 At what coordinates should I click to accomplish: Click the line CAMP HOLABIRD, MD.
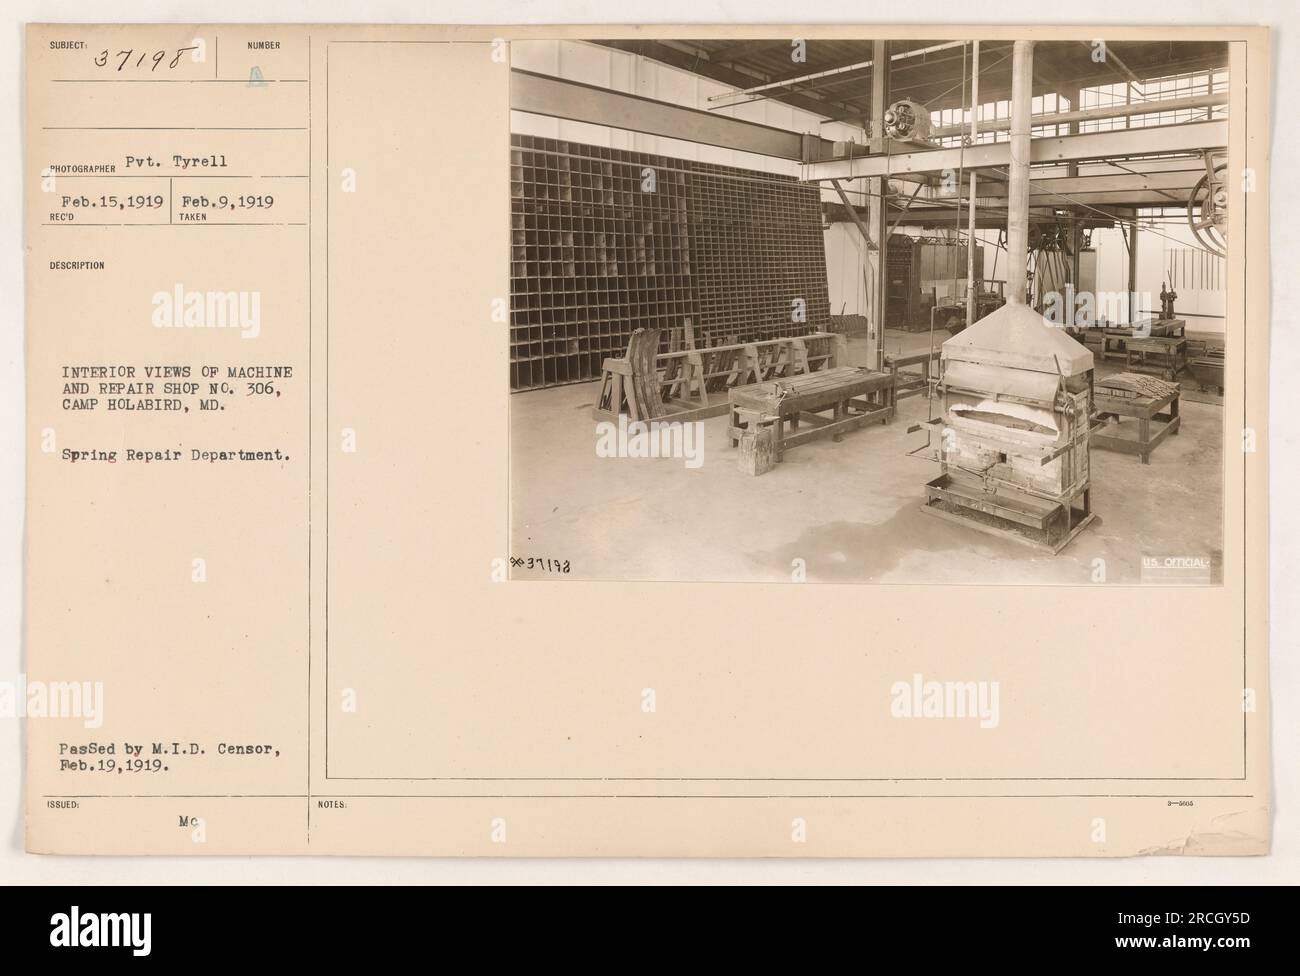click(x=147, y=407)
